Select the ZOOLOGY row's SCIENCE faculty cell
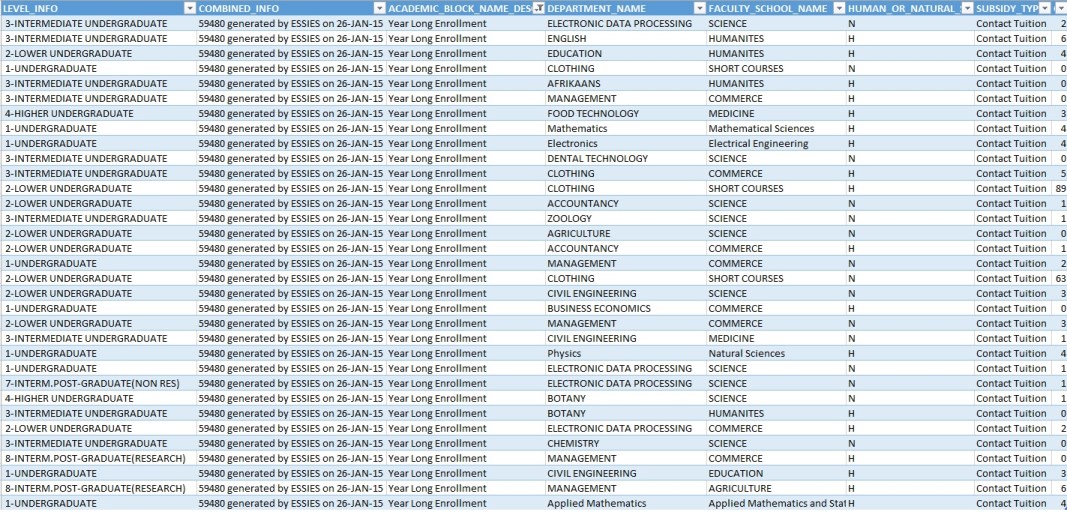This screenshot has height=512, width=1067. tap(776, 219)
